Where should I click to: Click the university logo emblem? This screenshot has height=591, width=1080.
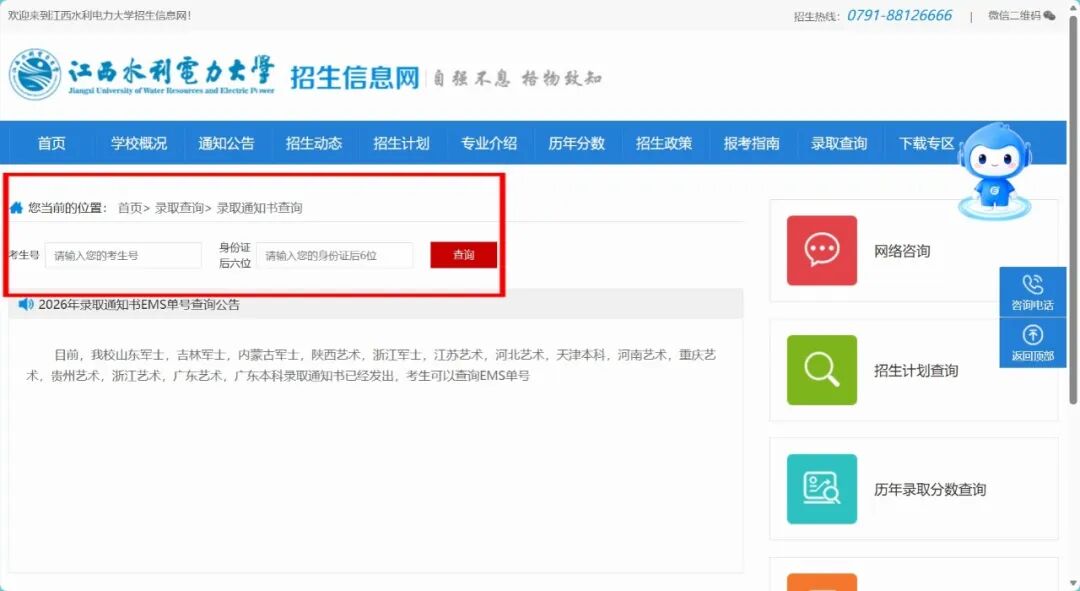coord(35,74)
